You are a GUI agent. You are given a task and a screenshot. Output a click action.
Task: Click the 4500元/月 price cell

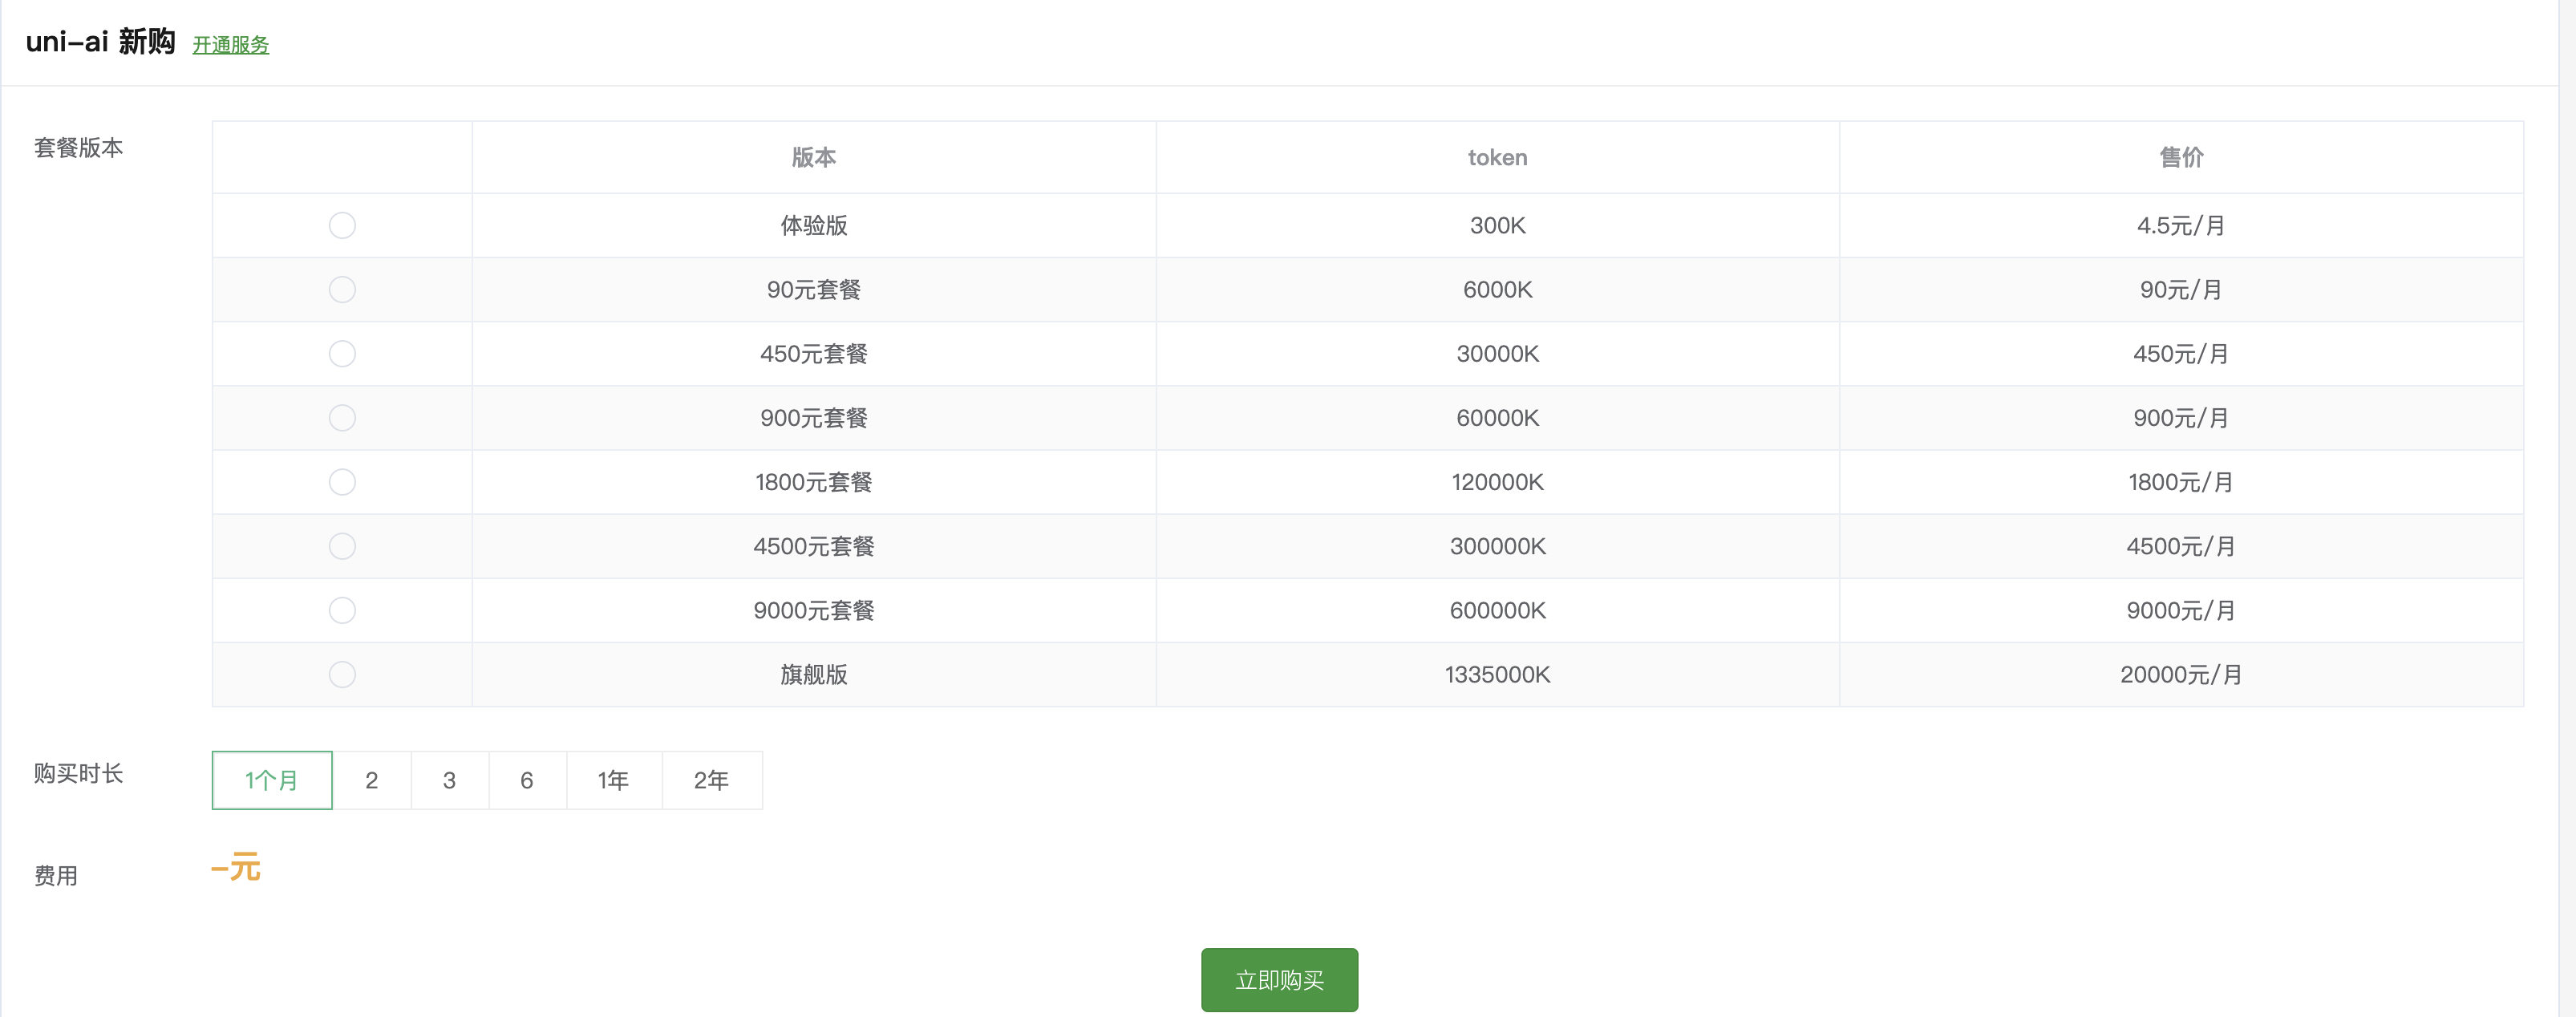point(2181,546)
